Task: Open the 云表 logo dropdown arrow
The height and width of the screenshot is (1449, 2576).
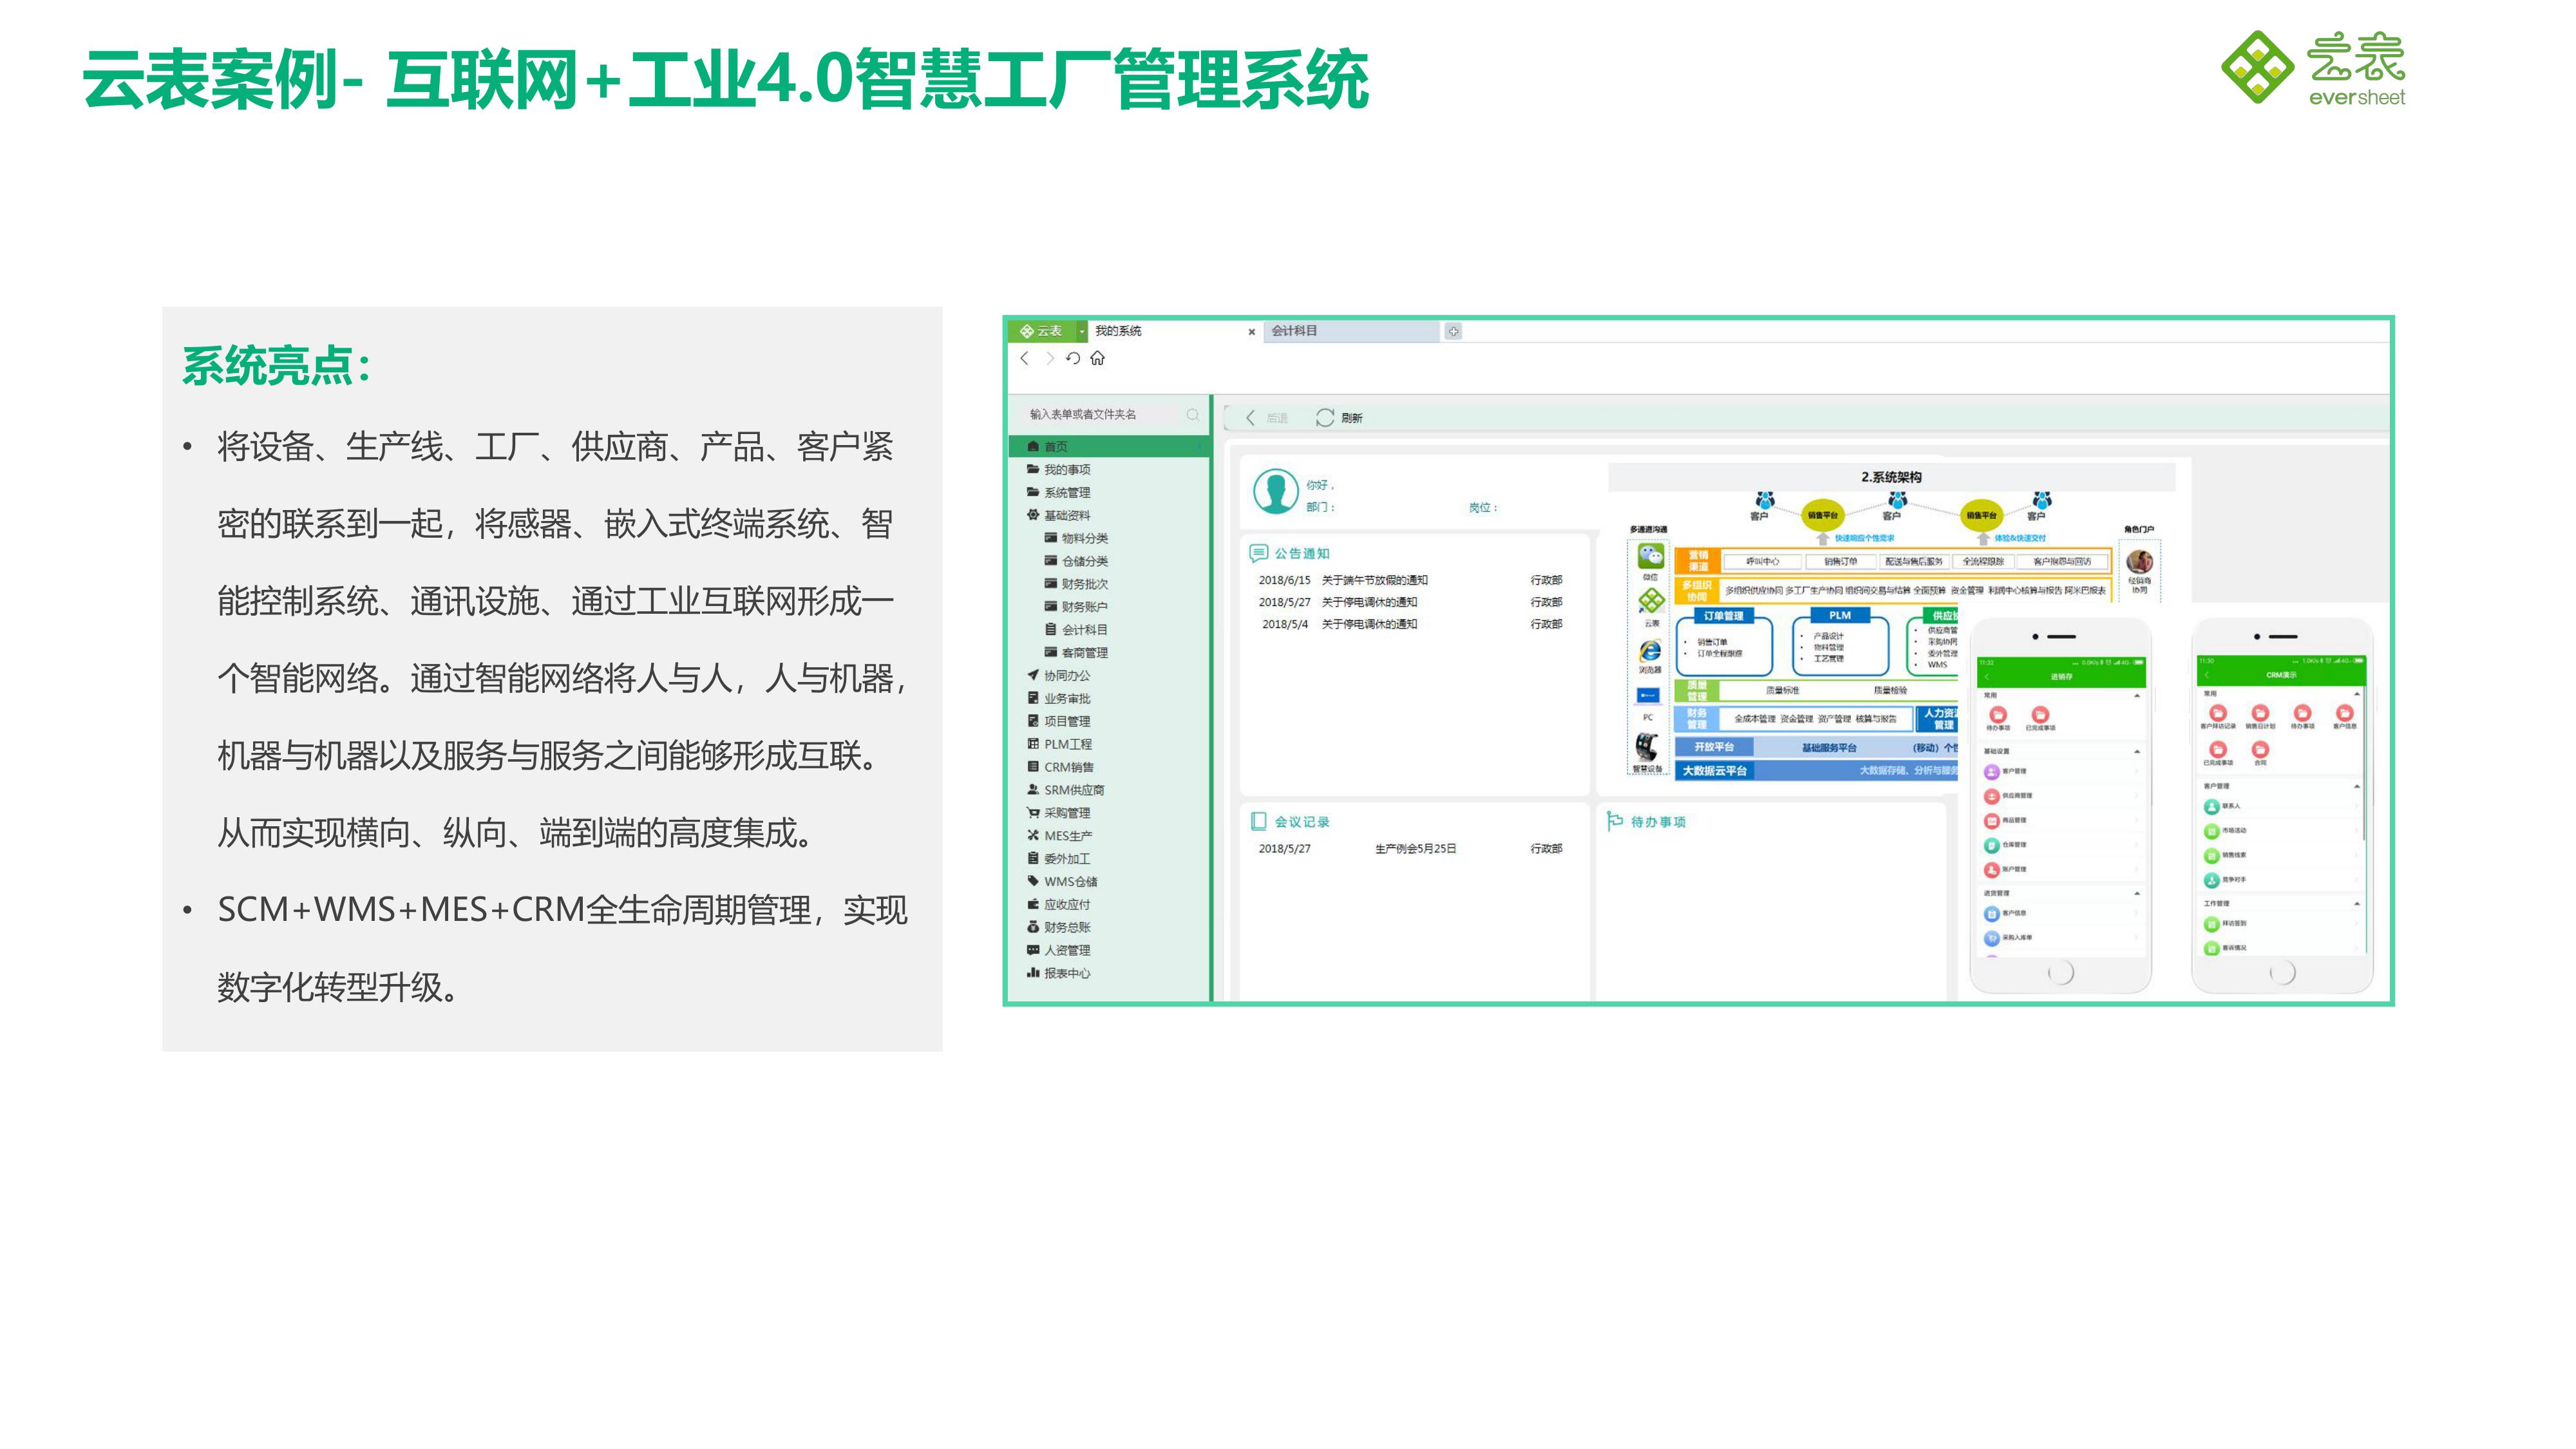Action: [x=1081, y=331]
